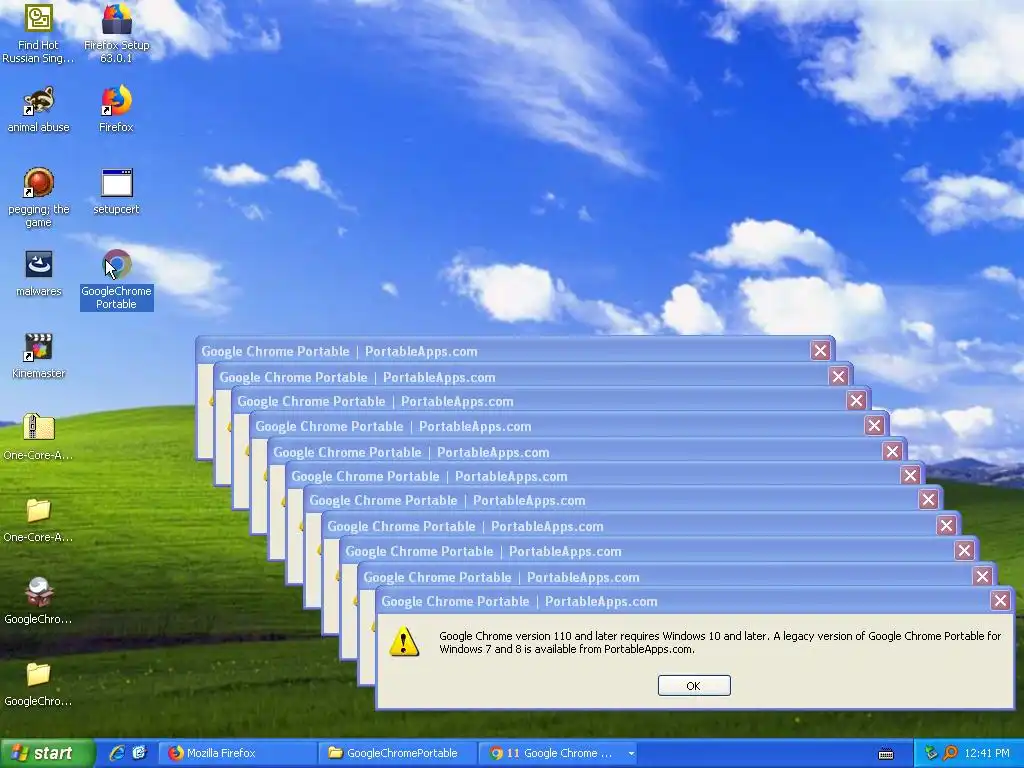The width and height of the screenshot is (1024, 768).
Task: Close the frontmost Google Chrome Portable dialog
Action: (x=1000, y=601)
